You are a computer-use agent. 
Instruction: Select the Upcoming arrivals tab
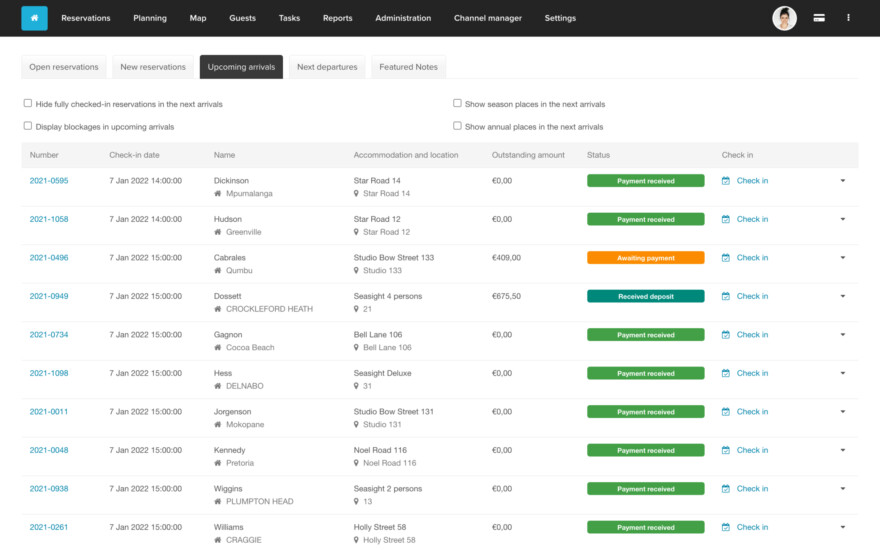241,67
